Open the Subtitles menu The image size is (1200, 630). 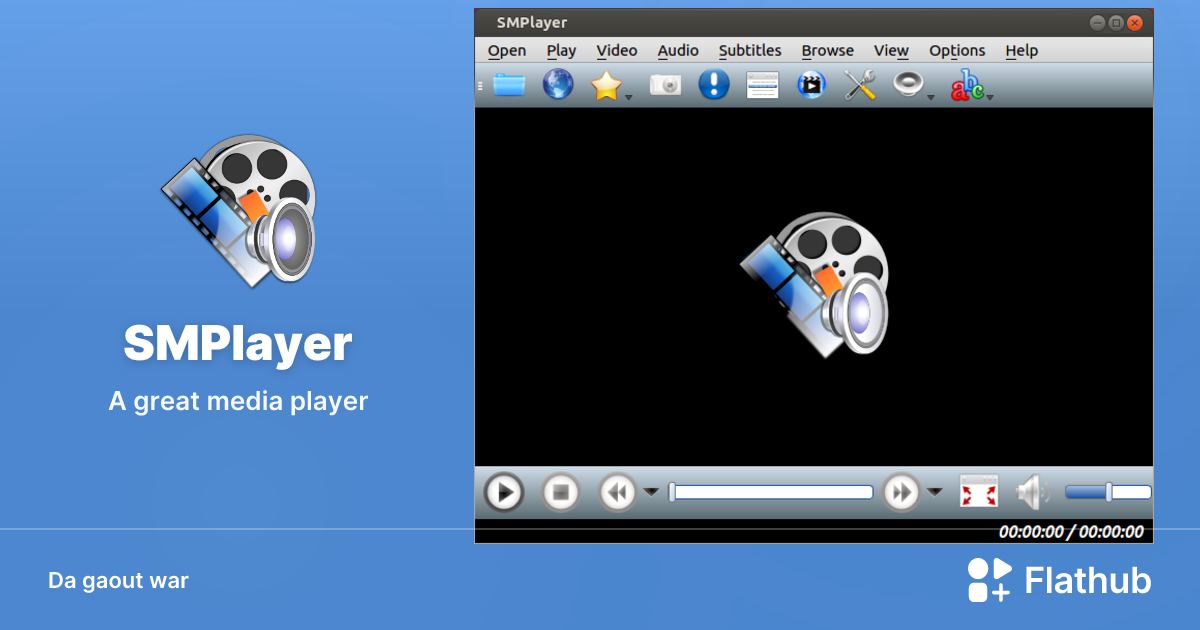[750, 50]
